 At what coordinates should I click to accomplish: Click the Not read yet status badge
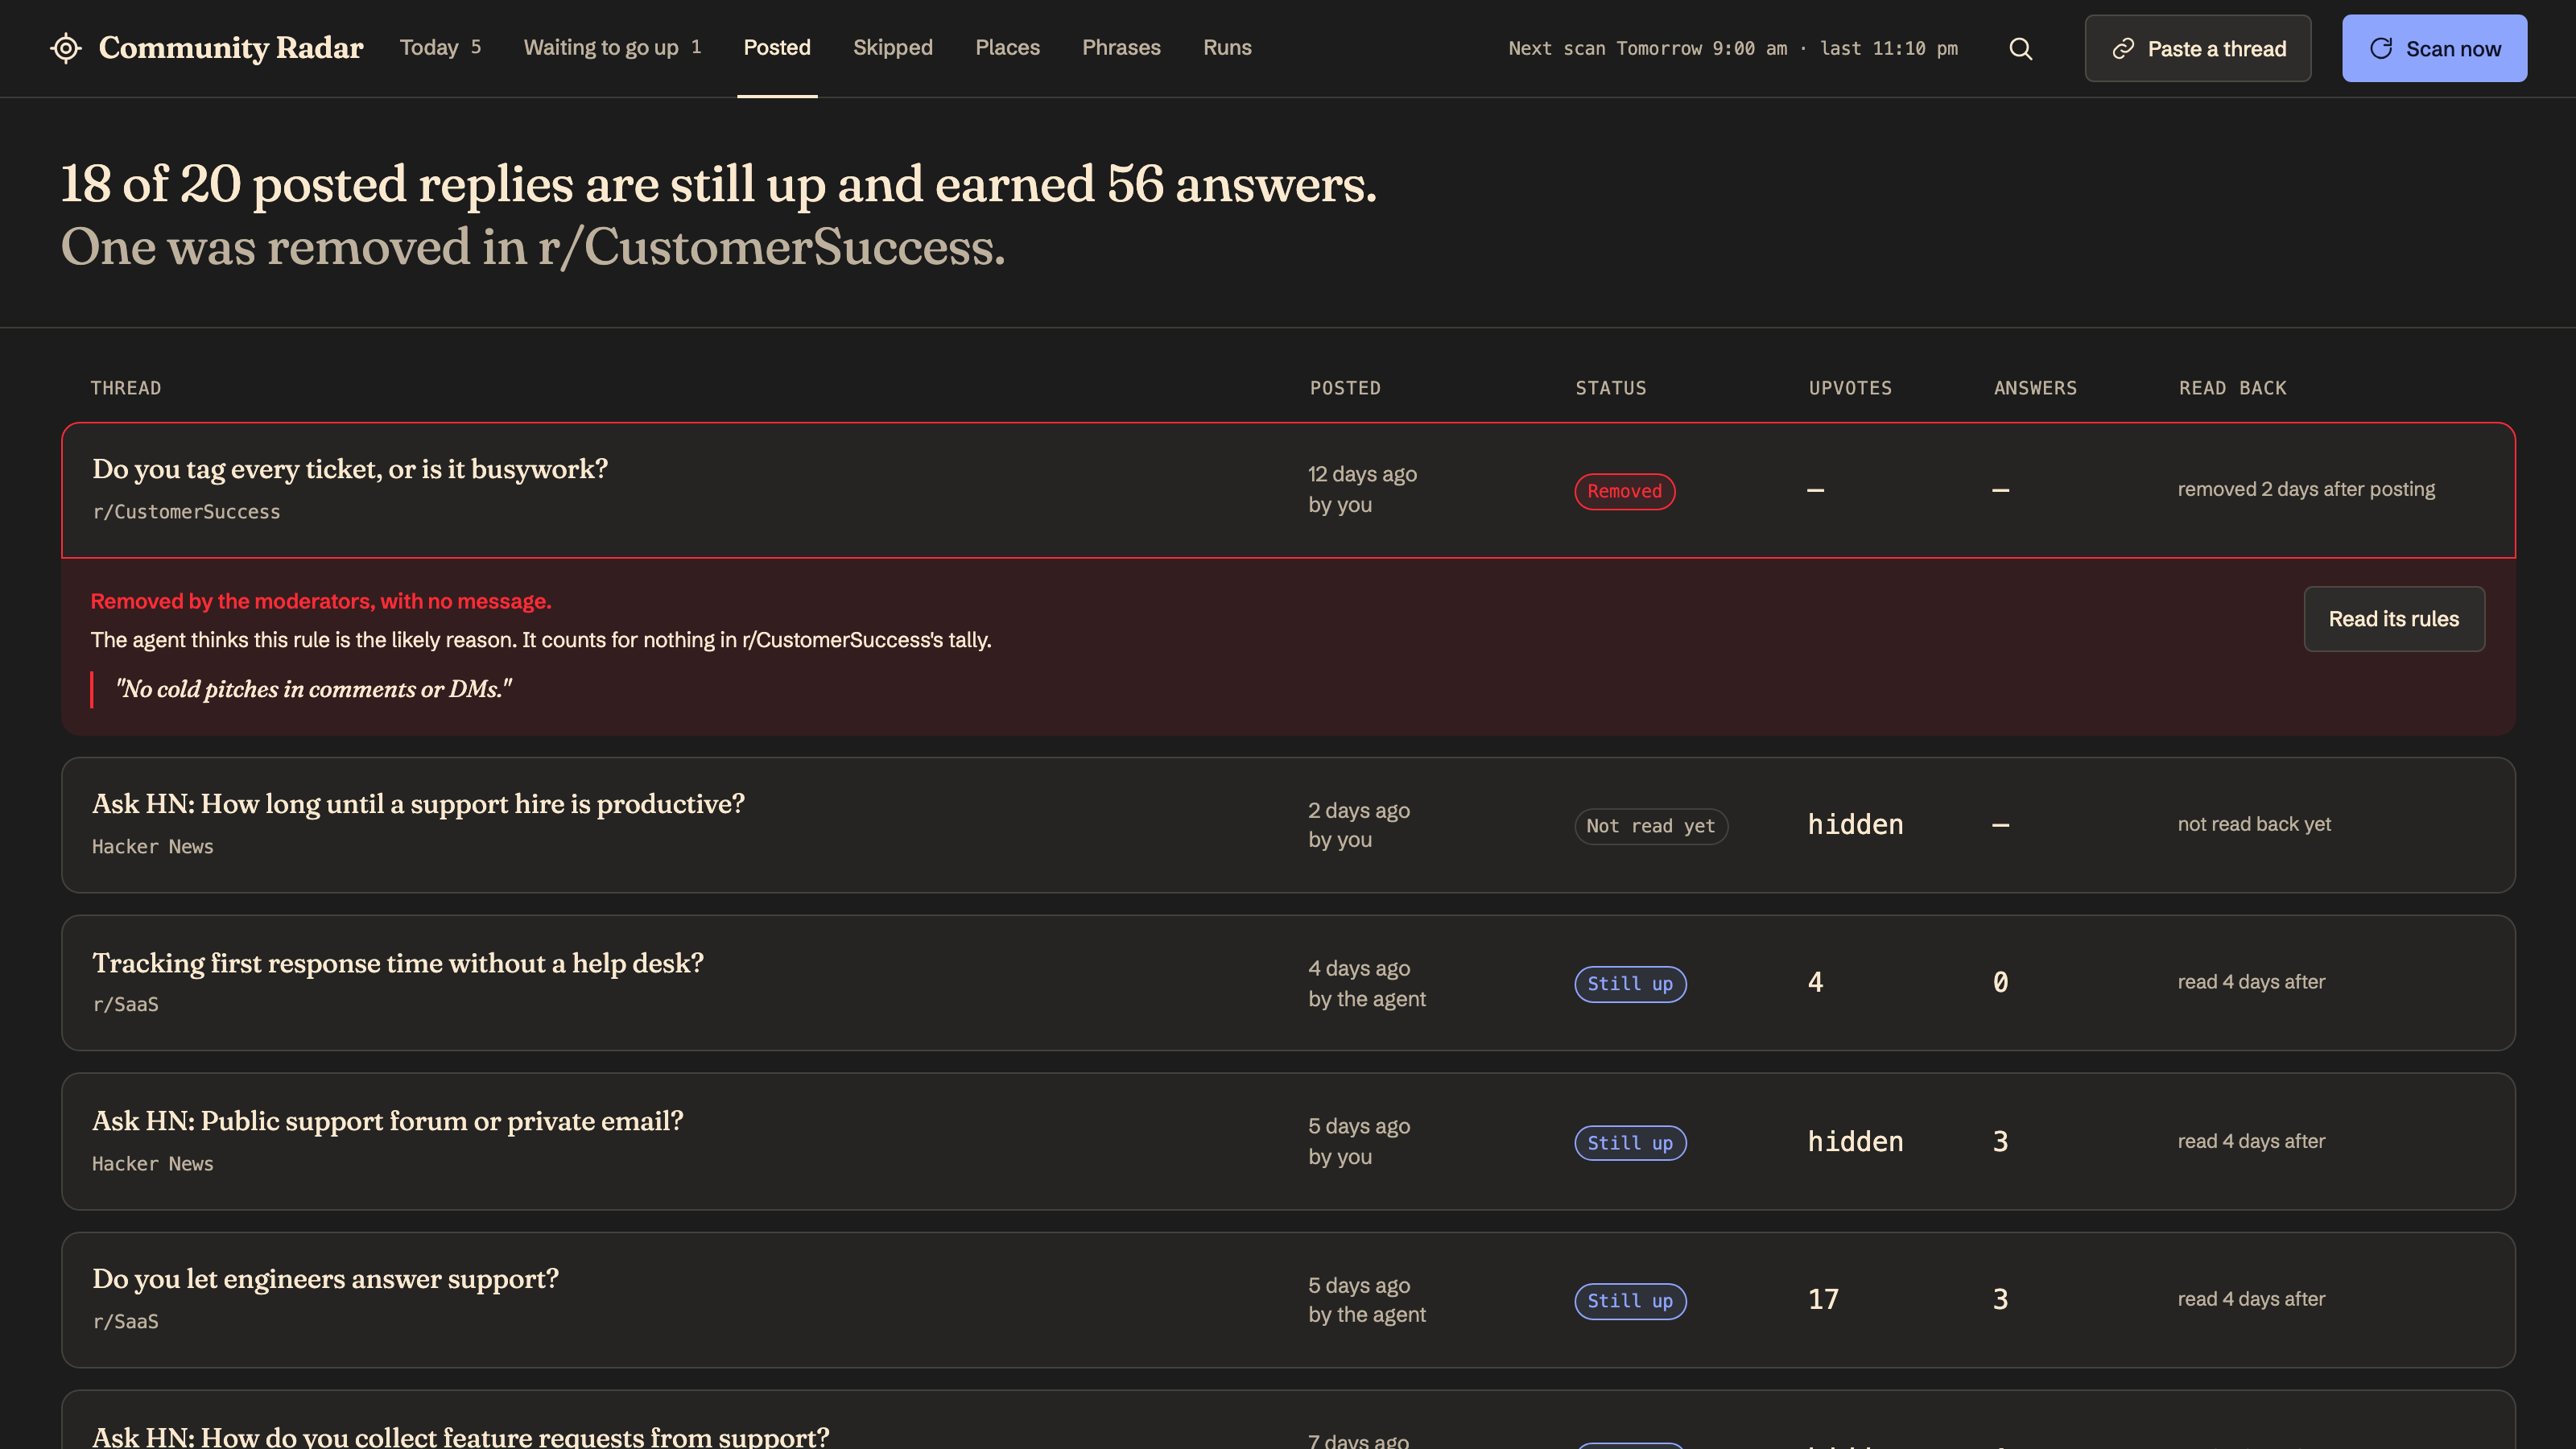[x=1651, y=826]
